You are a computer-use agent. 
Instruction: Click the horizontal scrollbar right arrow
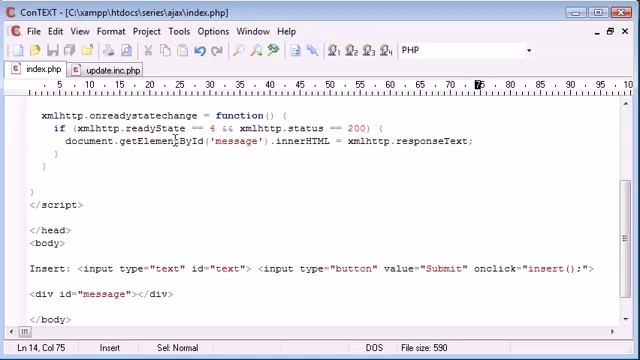coord(612,332)
